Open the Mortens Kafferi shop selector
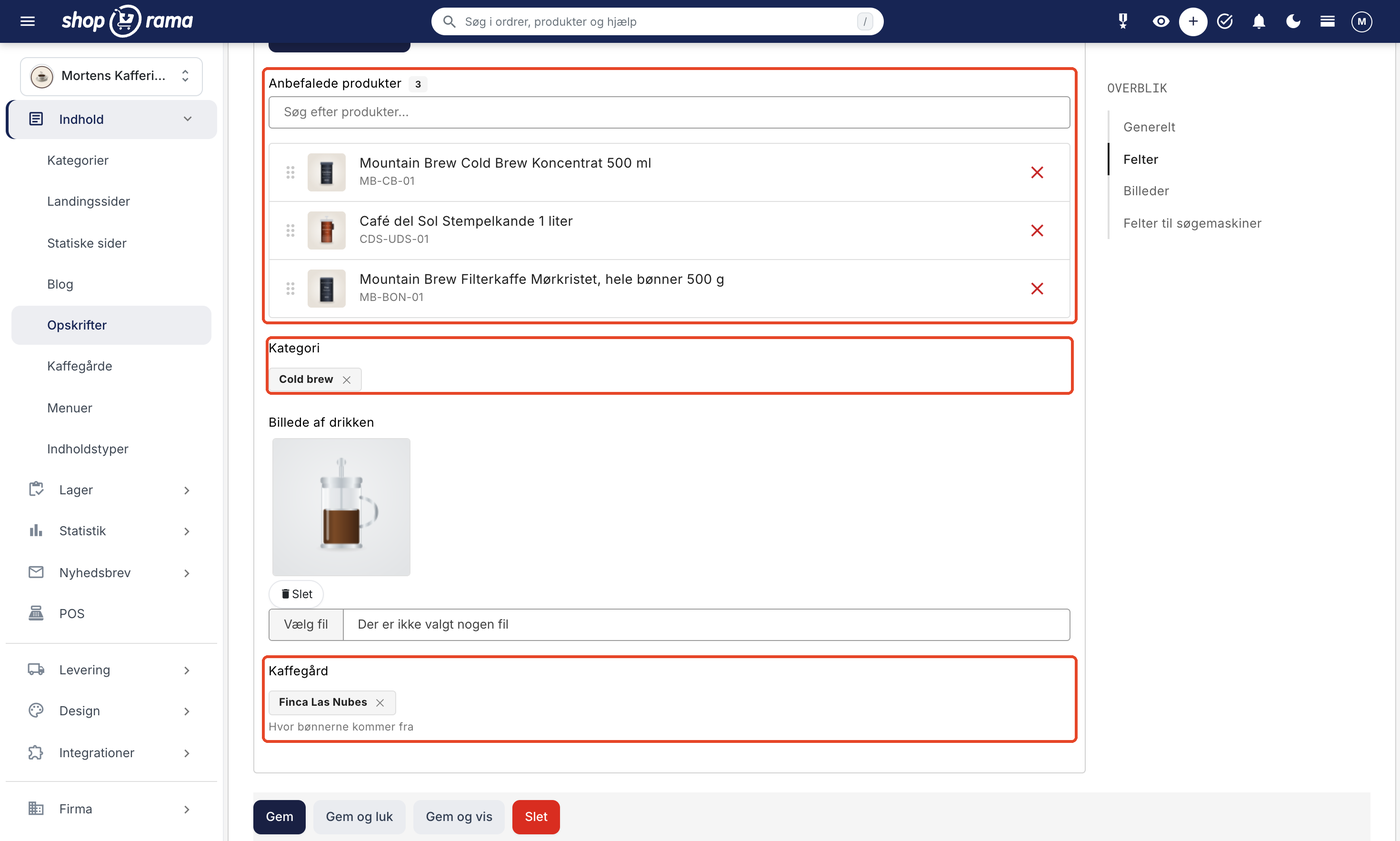 [x=111, y=76]
